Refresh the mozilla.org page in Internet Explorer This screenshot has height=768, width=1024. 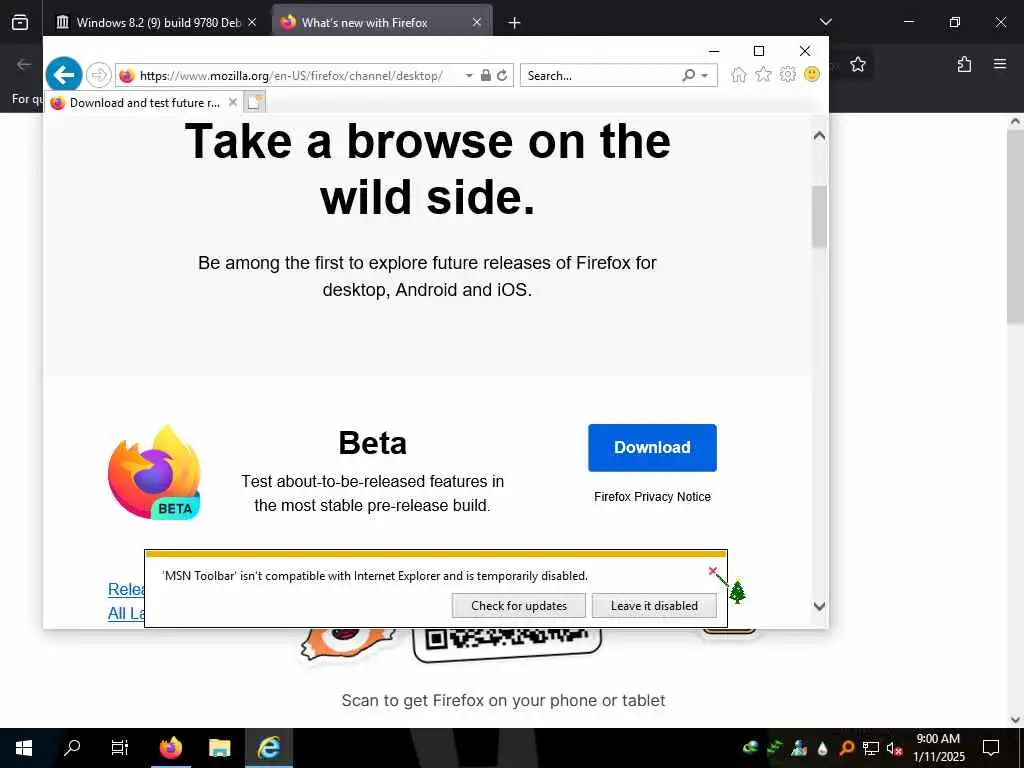pyautogui.click(x=502, y=75)
